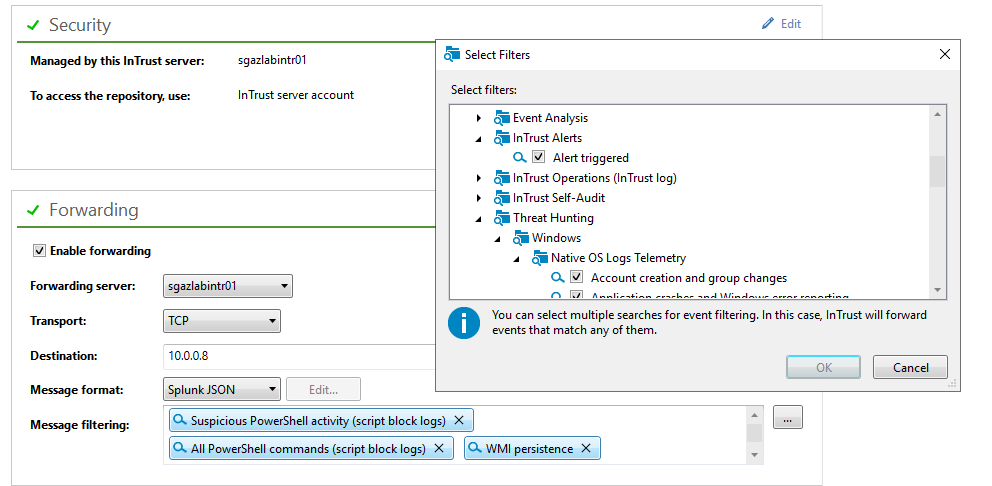Collapse the InTrust Alerts node
The height and width of the screenshot is (486, 992).
click(479, 139)
